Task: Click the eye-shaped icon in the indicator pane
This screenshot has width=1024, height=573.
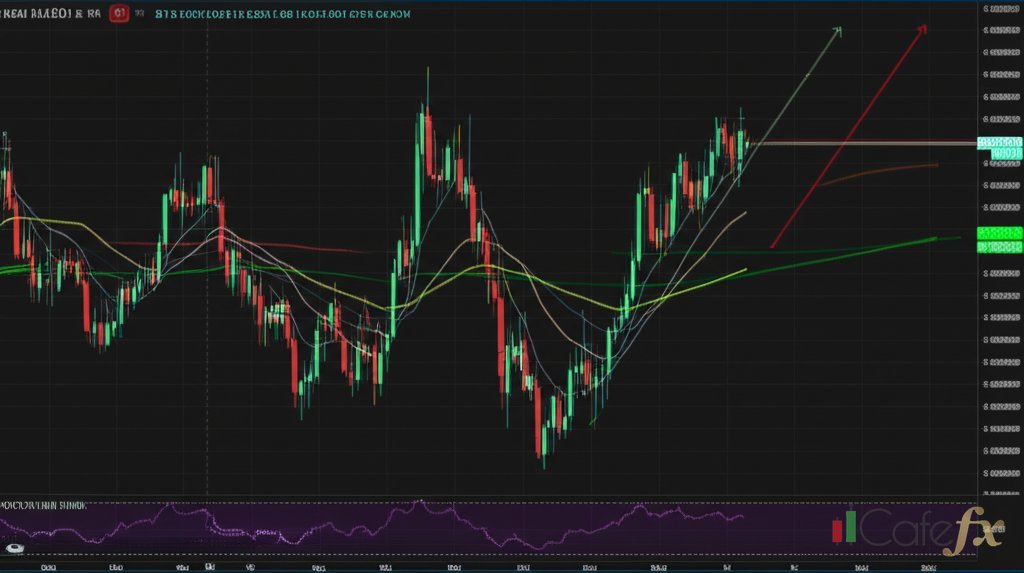Action: tap(14, 548)
